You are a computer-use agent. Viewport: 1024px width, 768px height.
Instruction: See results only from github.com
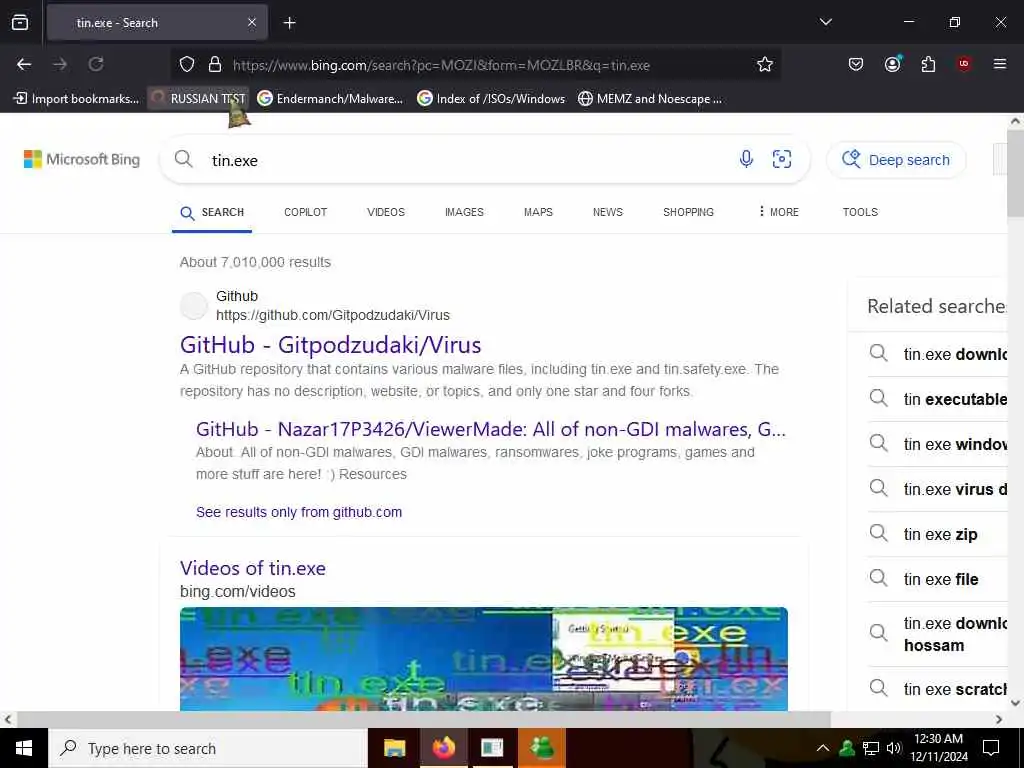pos(299,512)
